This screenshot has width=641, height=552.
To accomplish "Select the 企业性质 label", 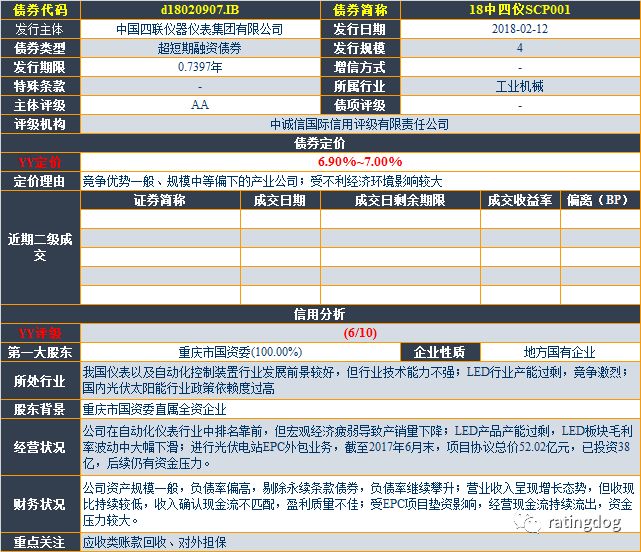I will click(440, 352).
